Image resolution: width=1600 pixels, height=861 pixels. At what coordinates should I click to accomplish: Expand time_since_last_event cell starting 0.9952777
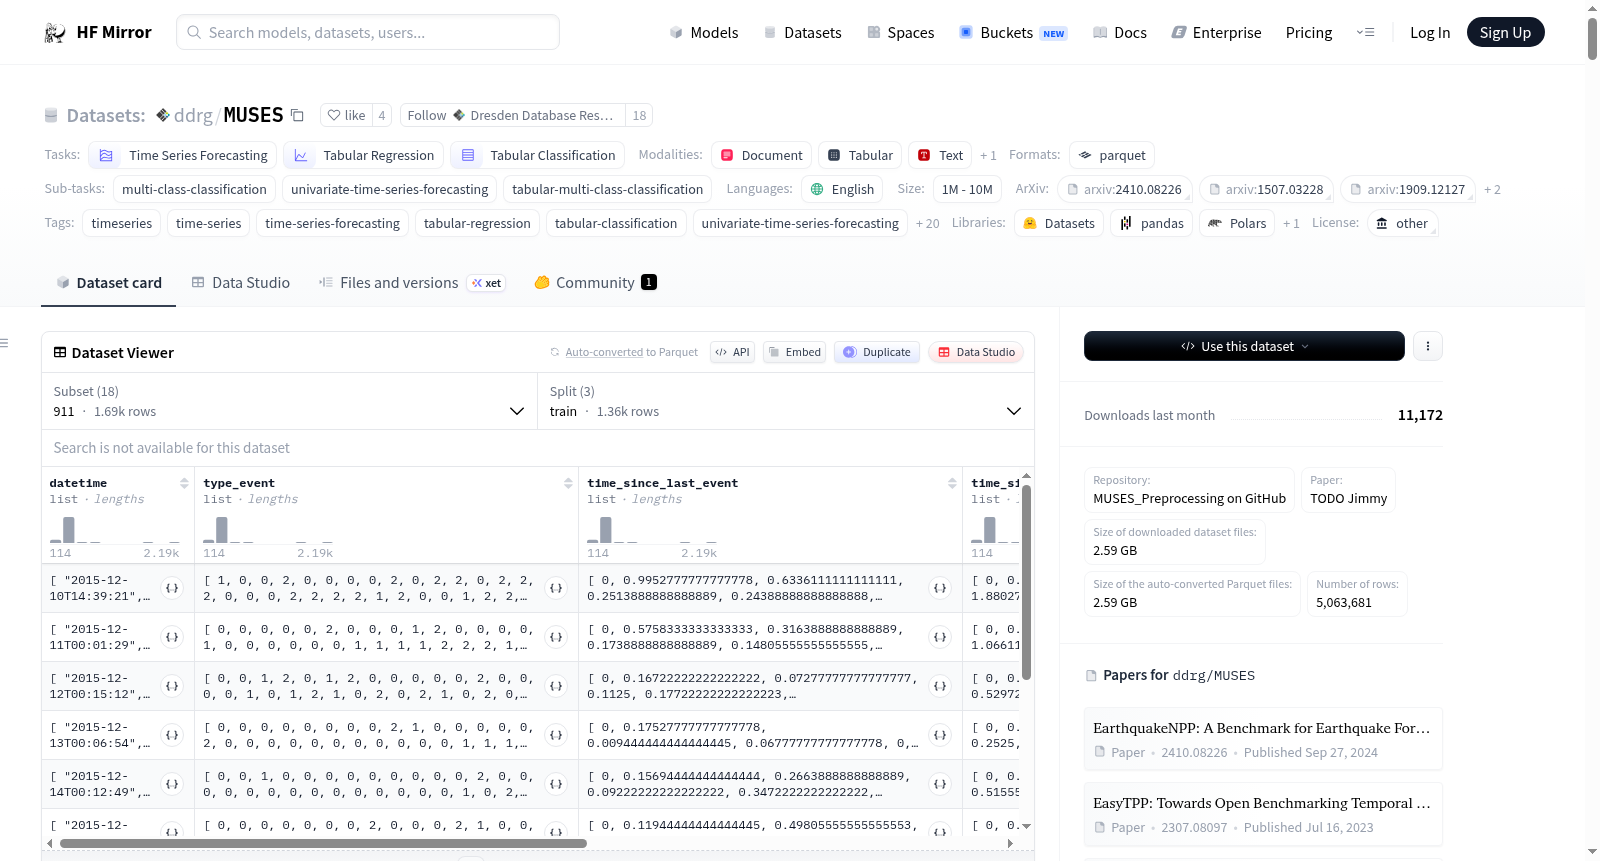pos(940,588)
